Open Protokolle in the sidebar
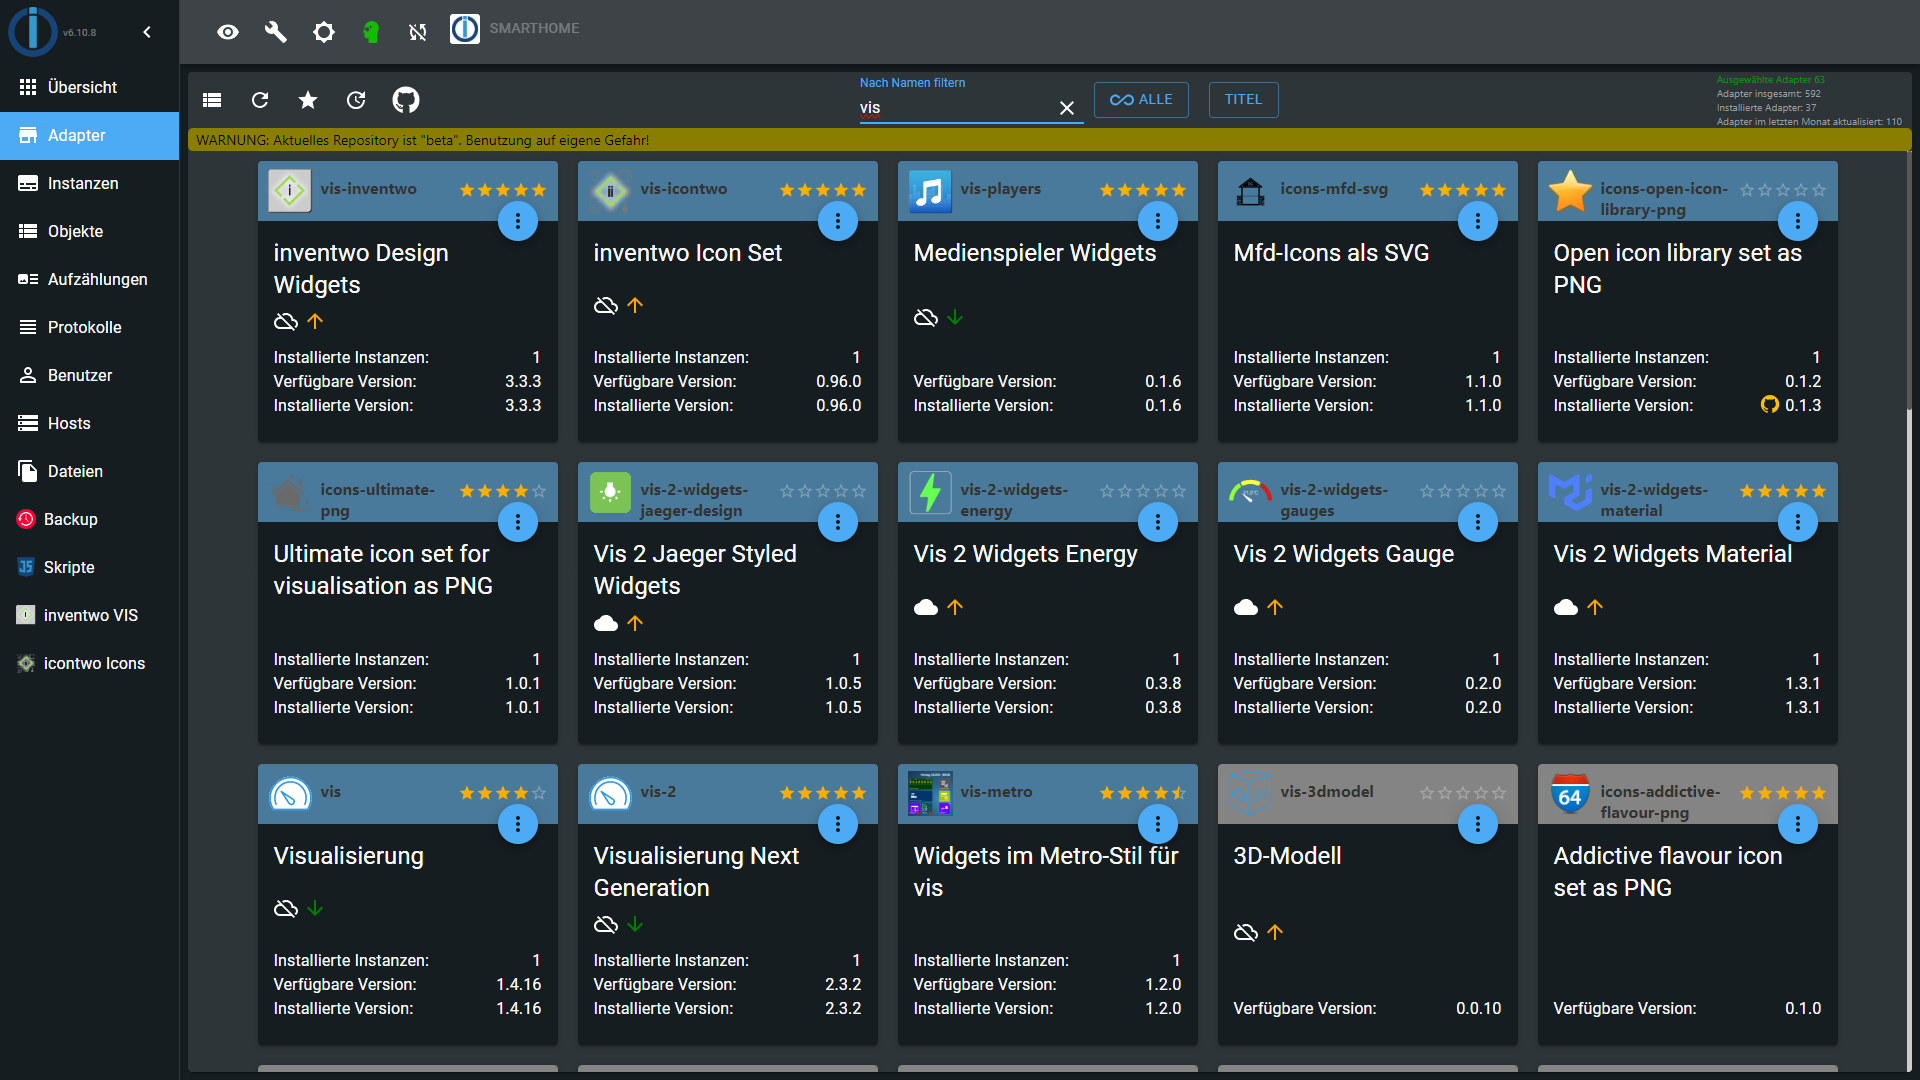1920x1080 pixels. click(x=90, y=327)
